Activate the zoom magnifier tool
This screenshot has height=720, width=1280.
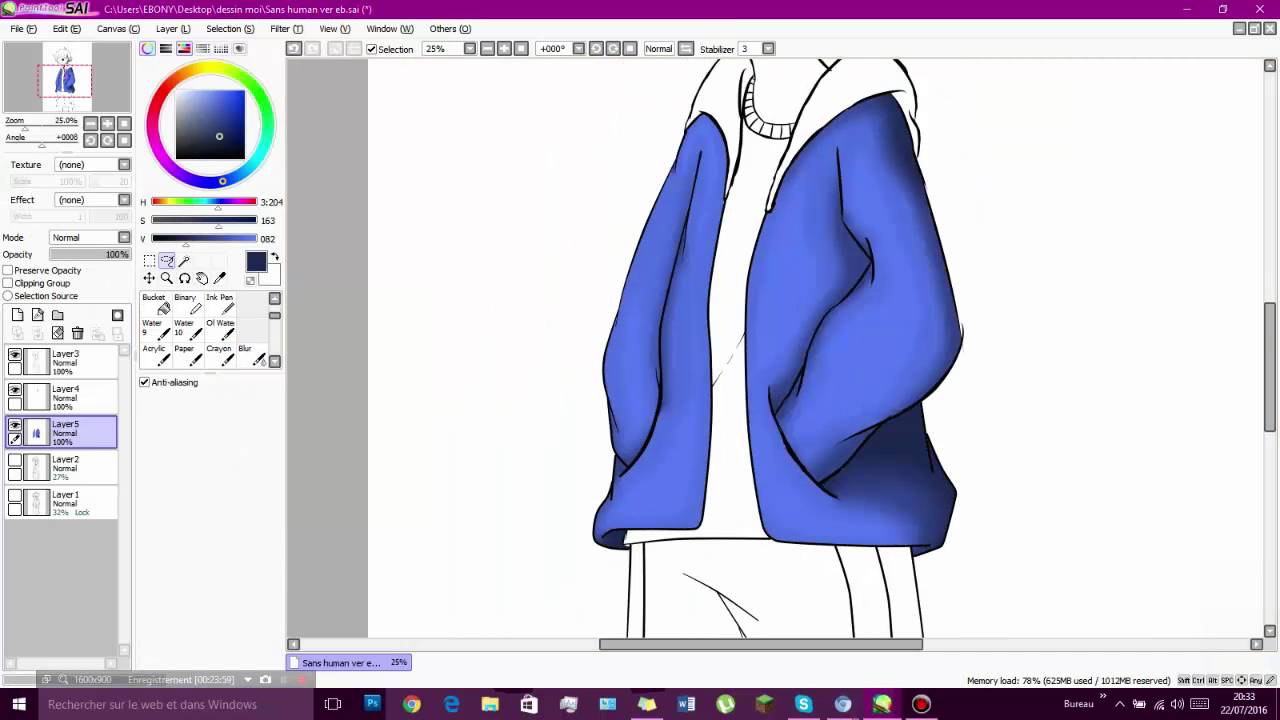tap(167, 278)
